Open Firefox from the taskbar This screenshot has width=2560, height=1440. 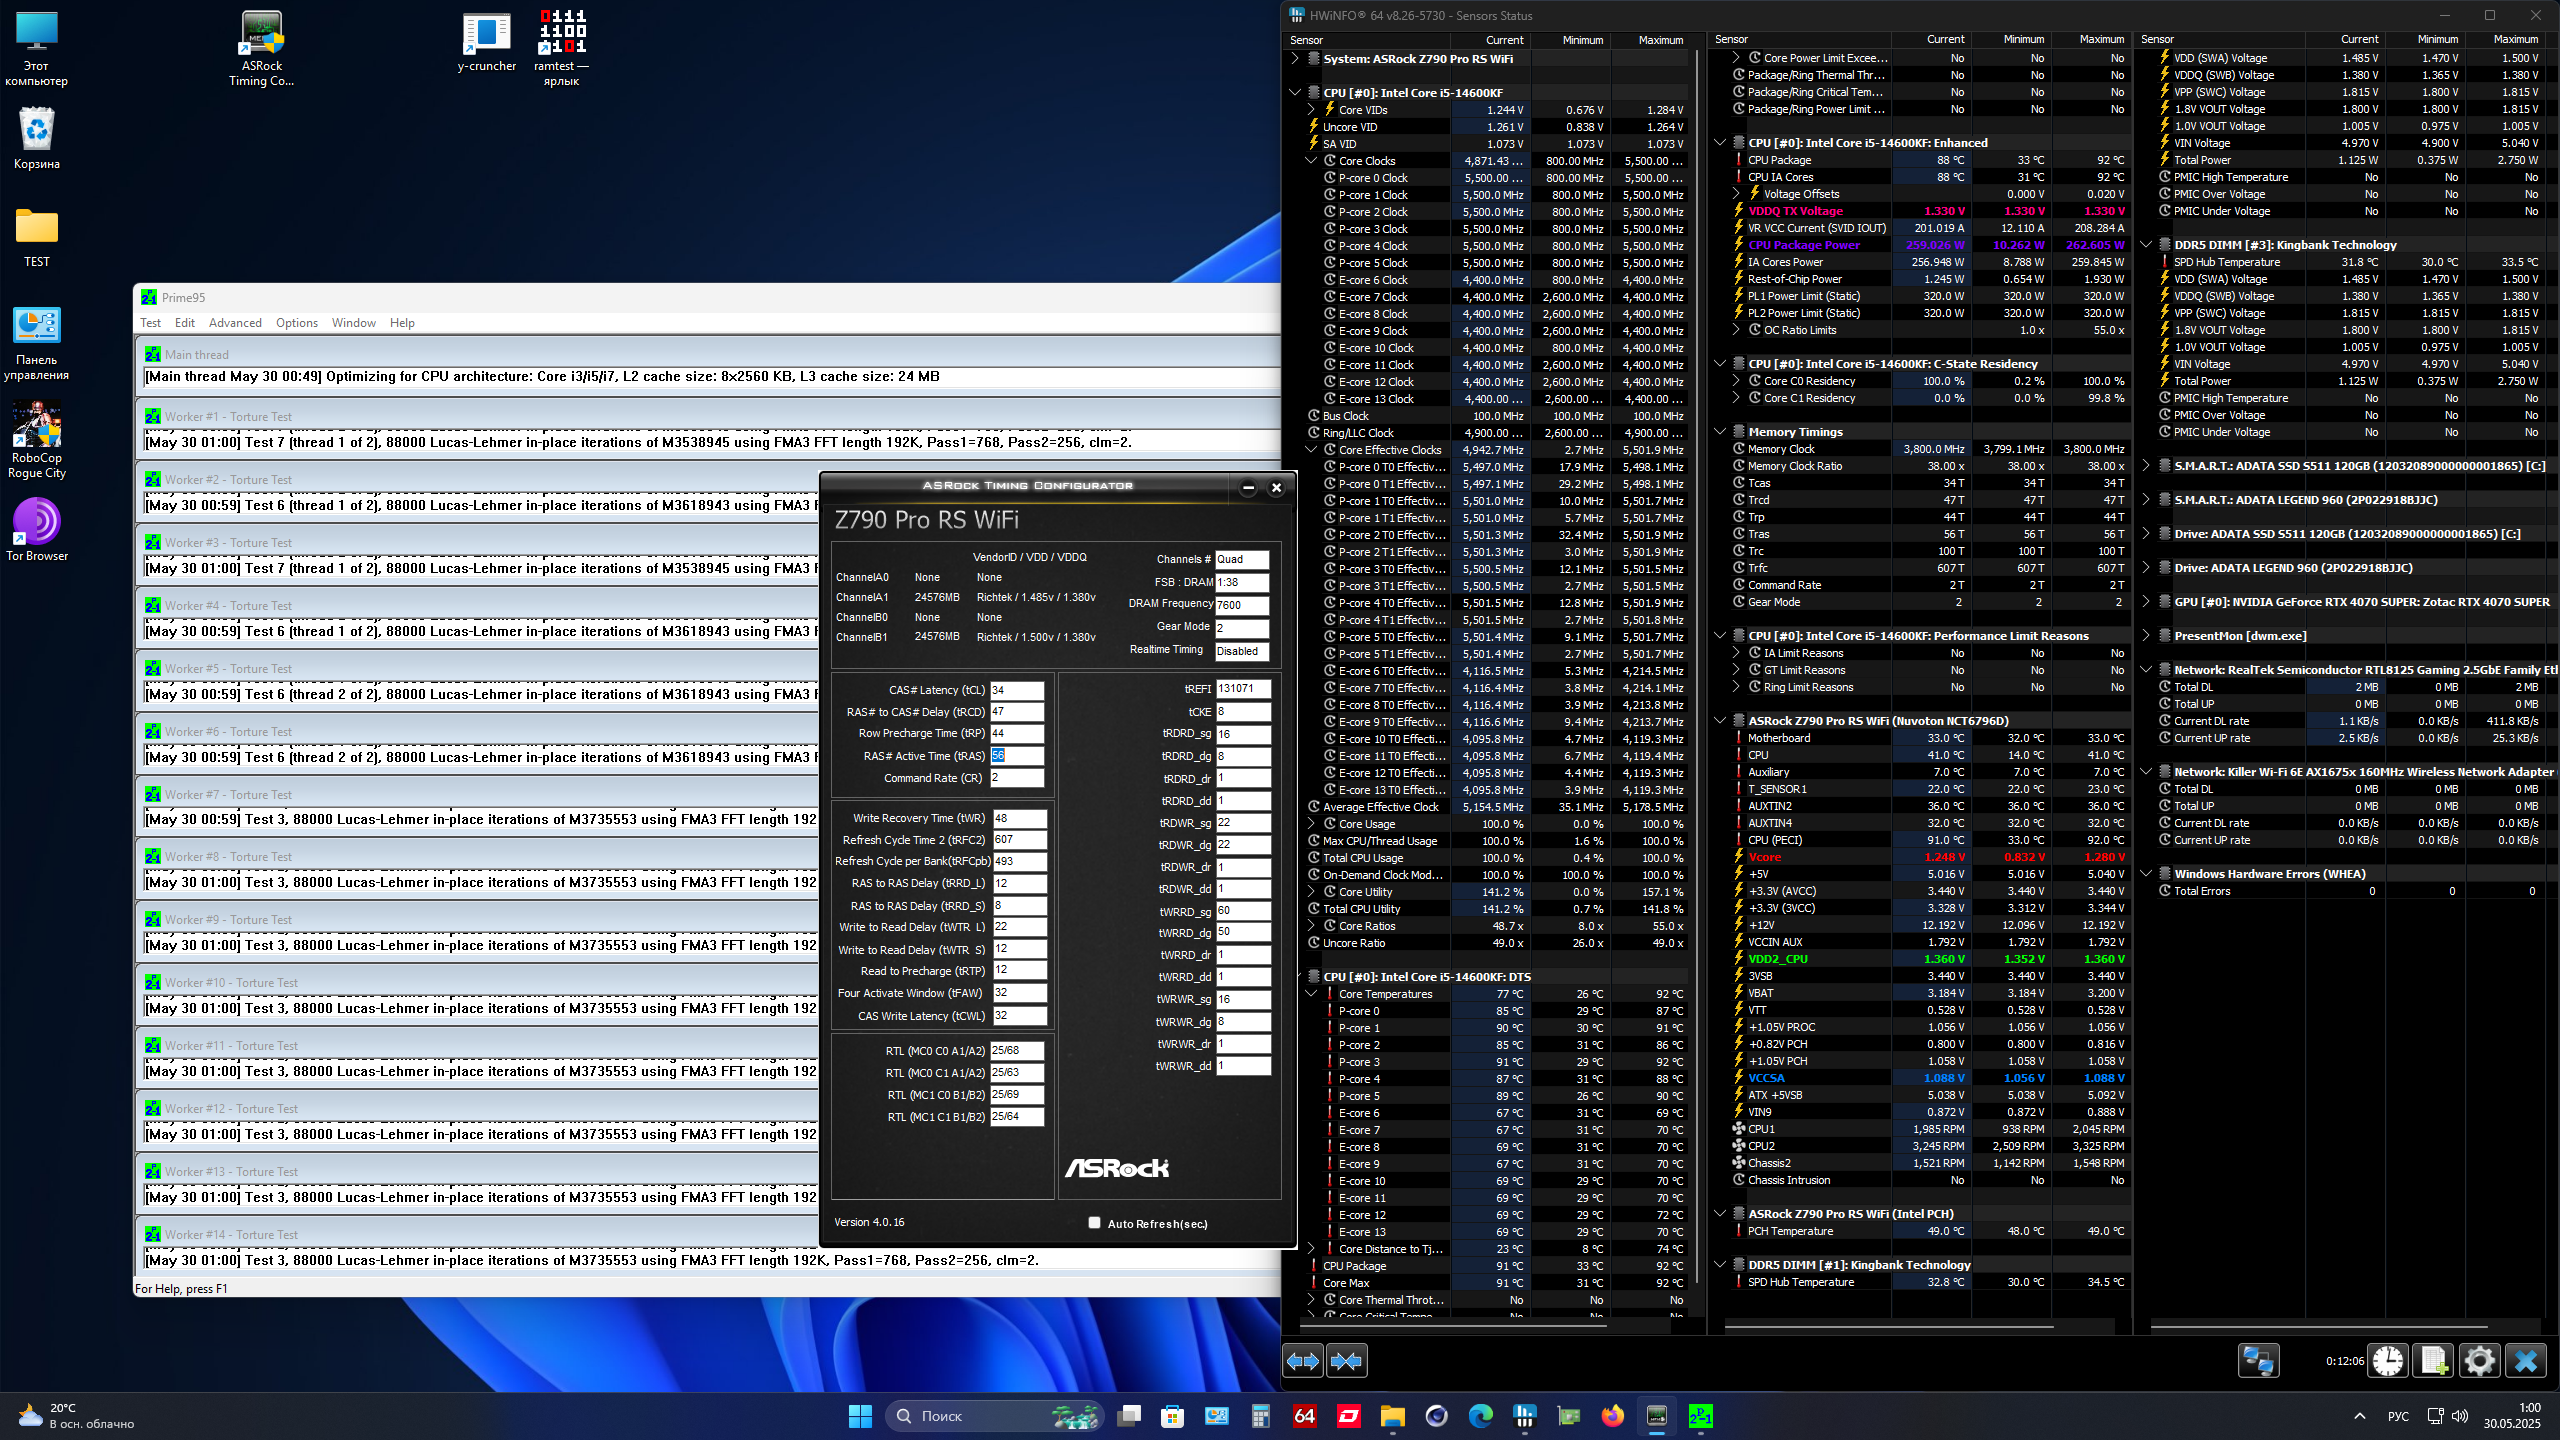(1612, 1416)
